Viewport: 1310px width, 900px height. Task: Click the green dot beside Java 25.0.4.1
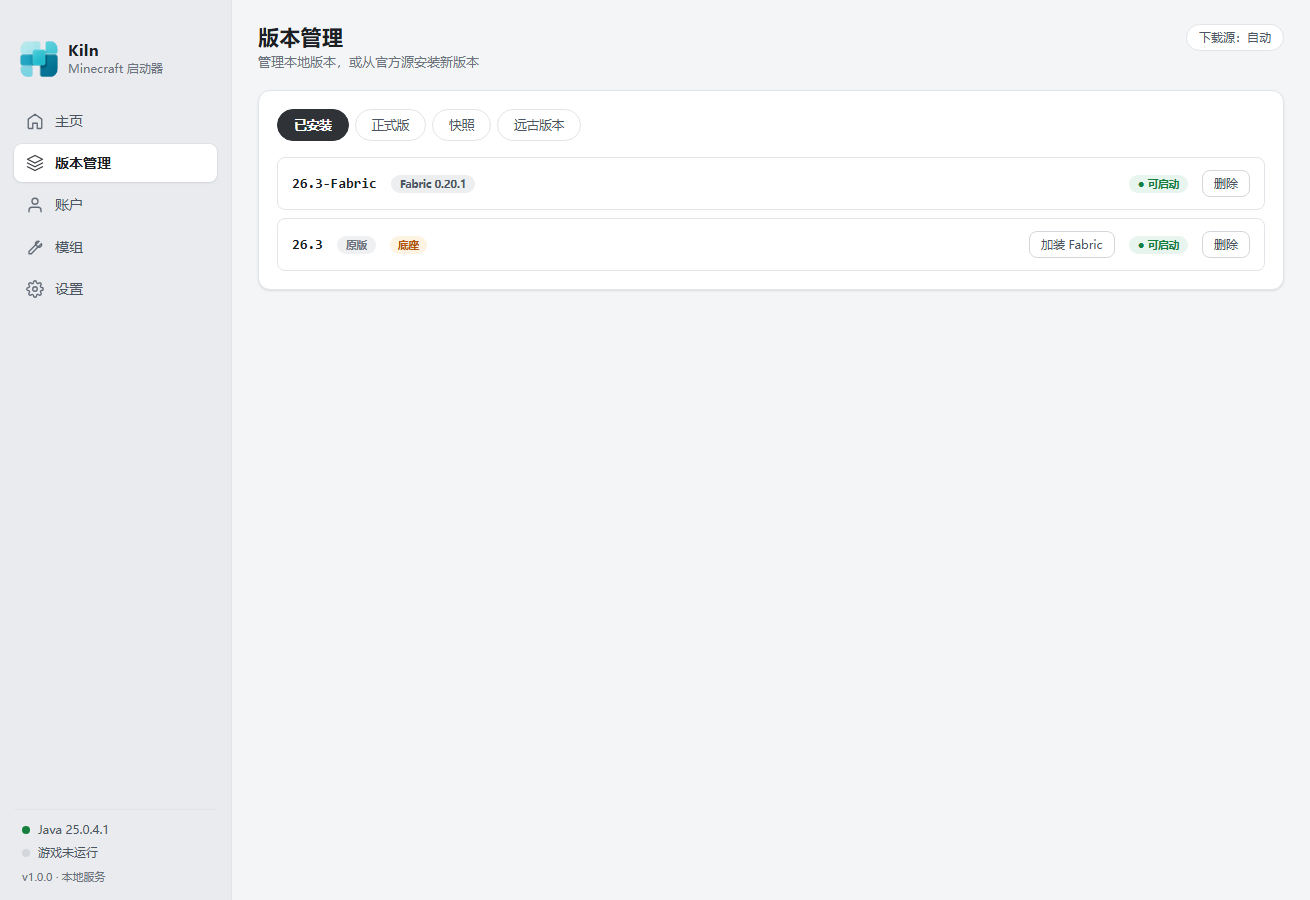(26, 830)
